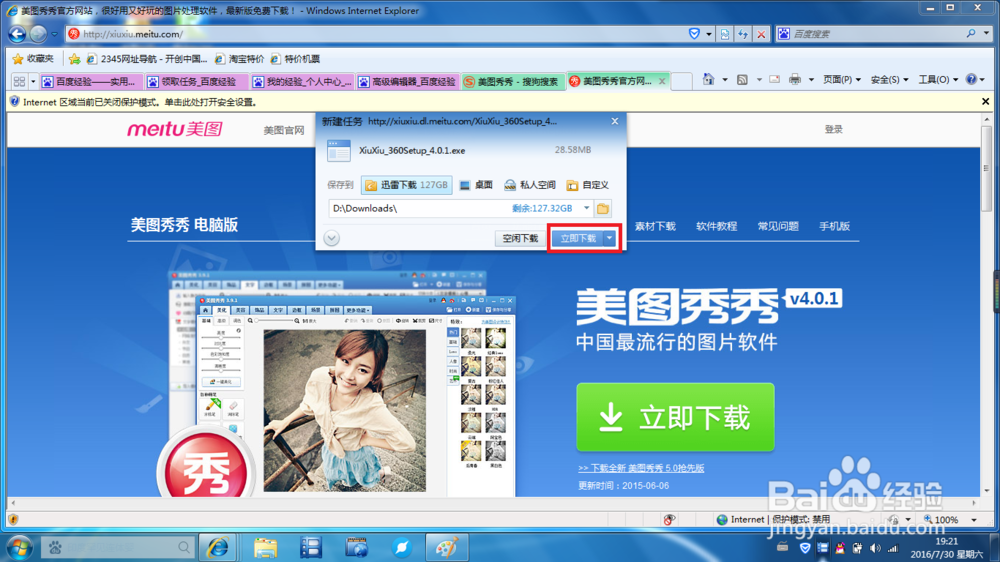
Task: Open a new blank tab
Action: [682, 81]
